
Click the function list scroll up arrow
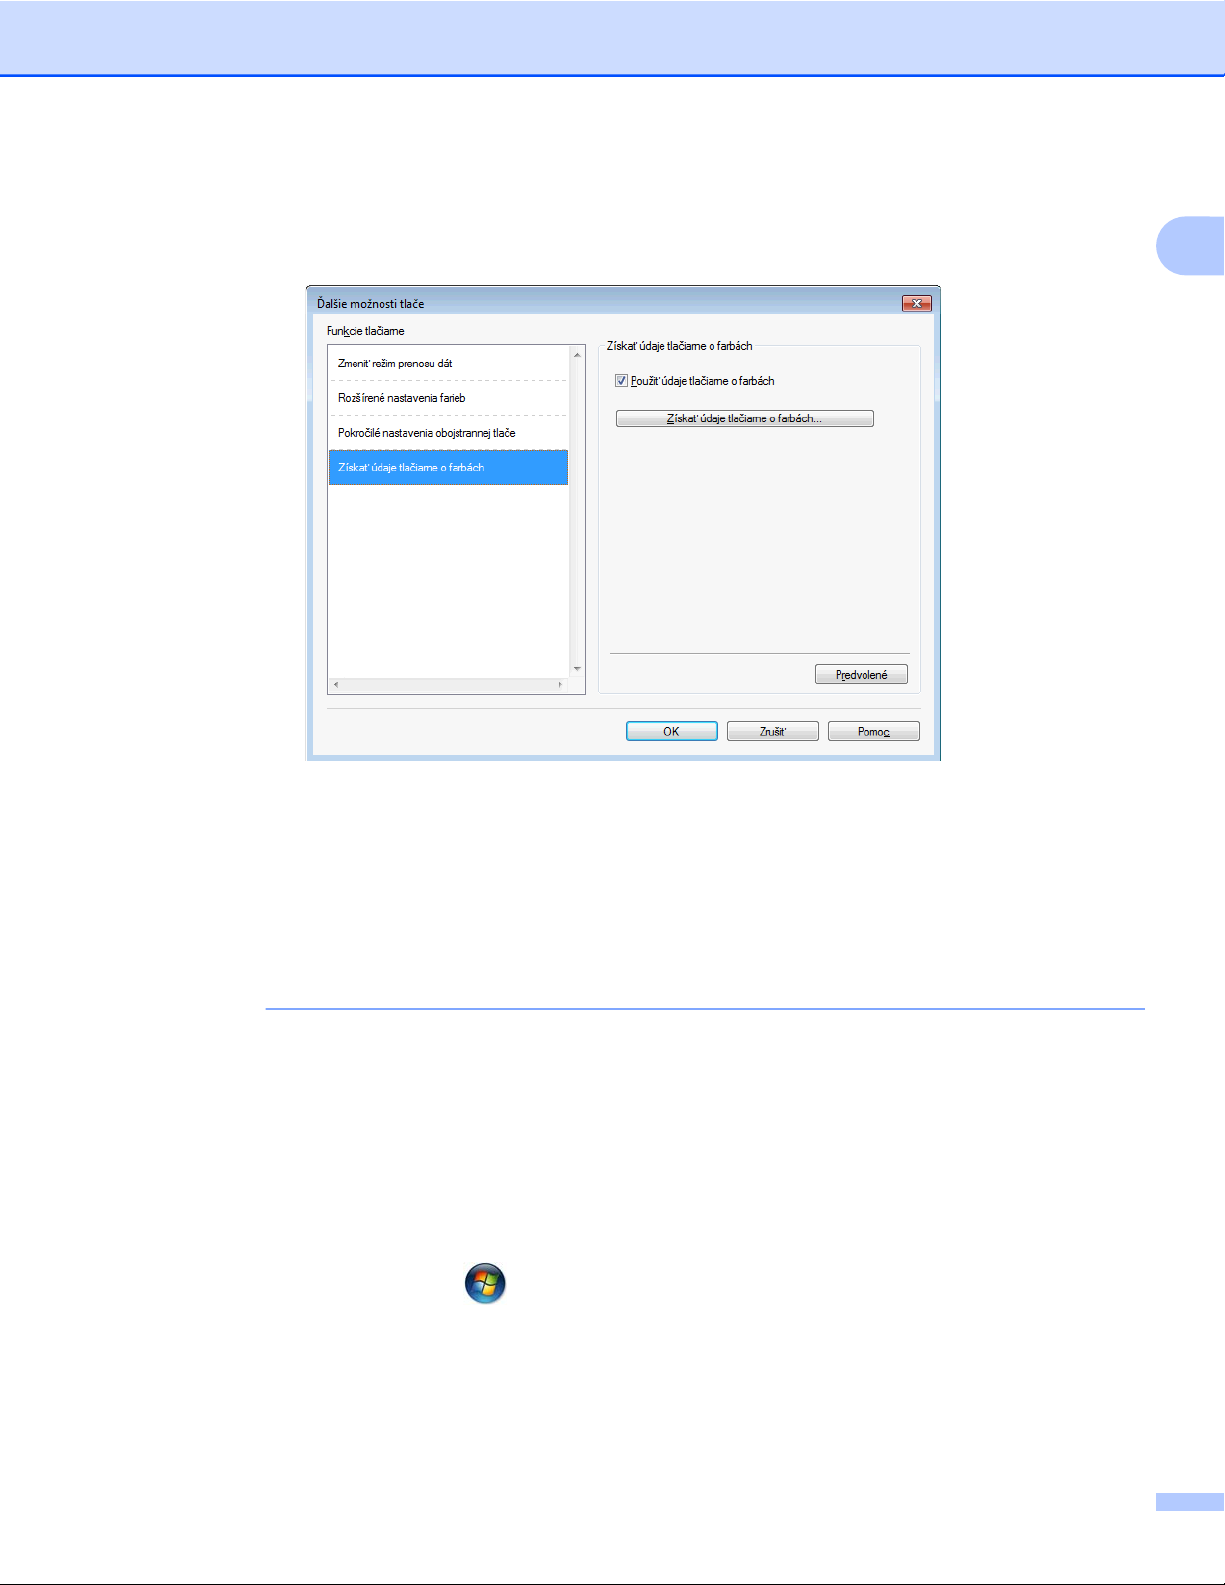(577, 355)
